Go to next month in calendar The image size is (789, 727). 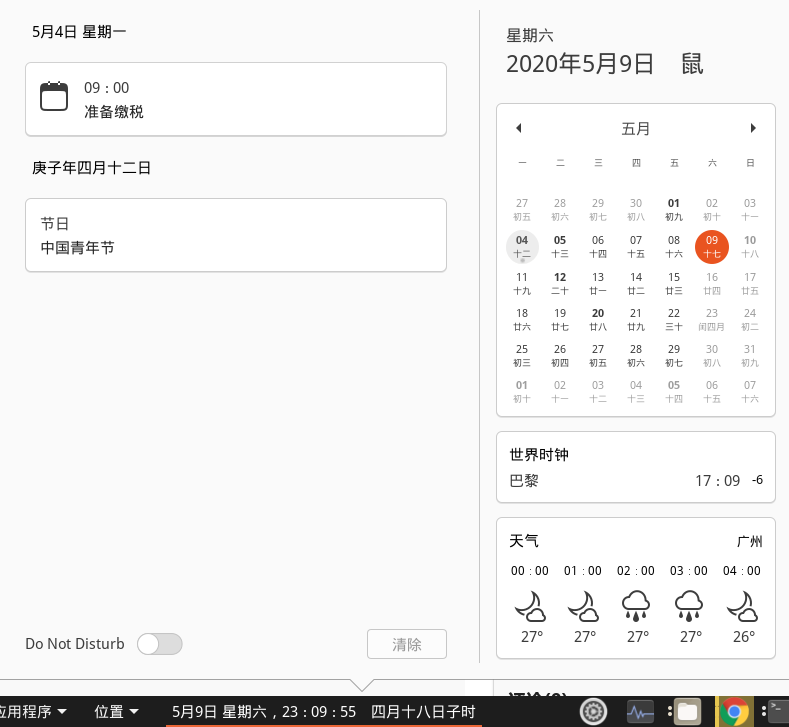point(753,128)
